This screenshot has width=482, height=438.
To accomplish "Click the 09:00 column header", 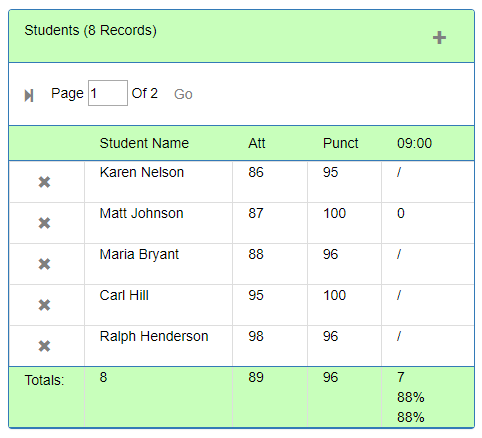I will click(x=414, y=143).
